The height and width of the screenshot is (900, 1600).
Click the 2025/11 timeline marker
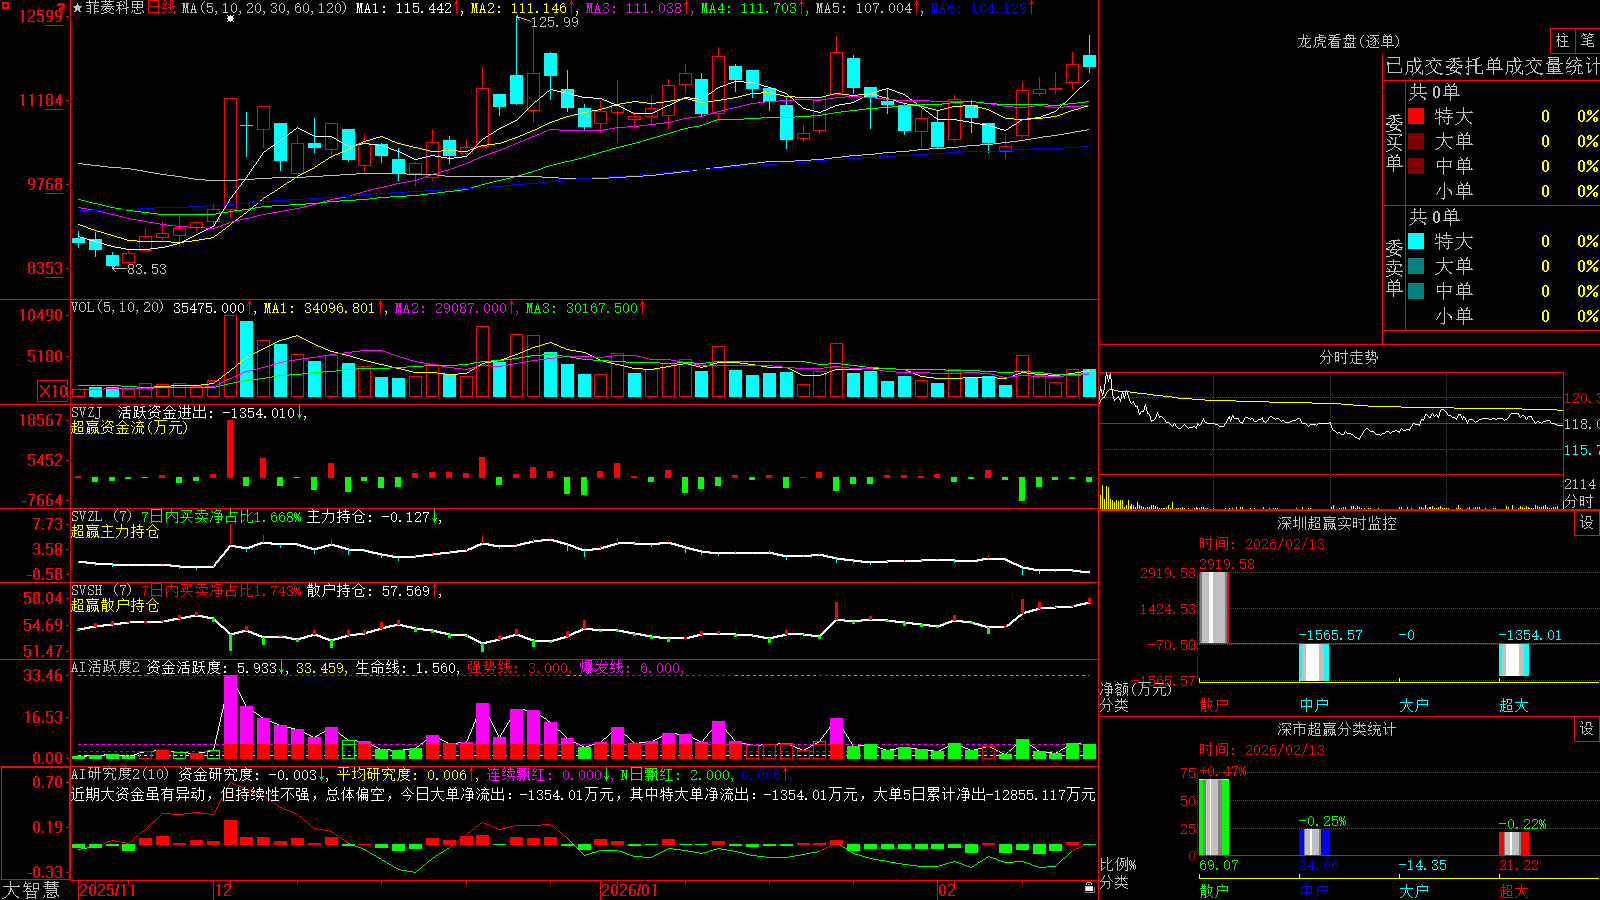coord(107,890)
